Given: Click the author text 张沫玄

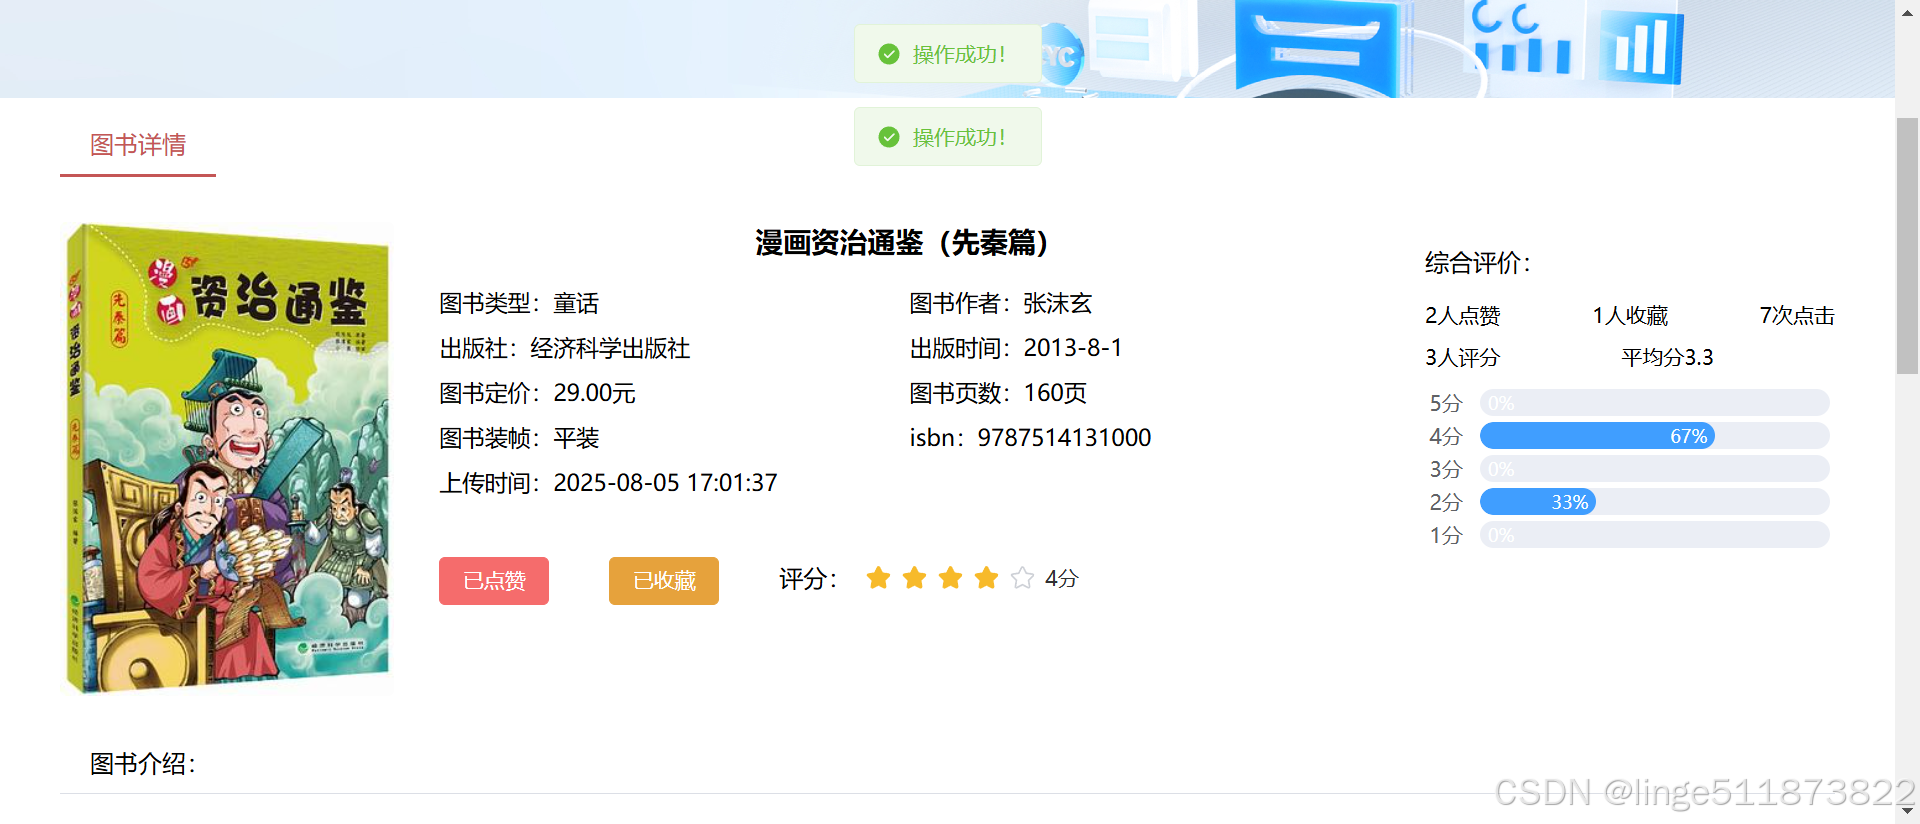Looking at the screenshot, I should 1058,304.
